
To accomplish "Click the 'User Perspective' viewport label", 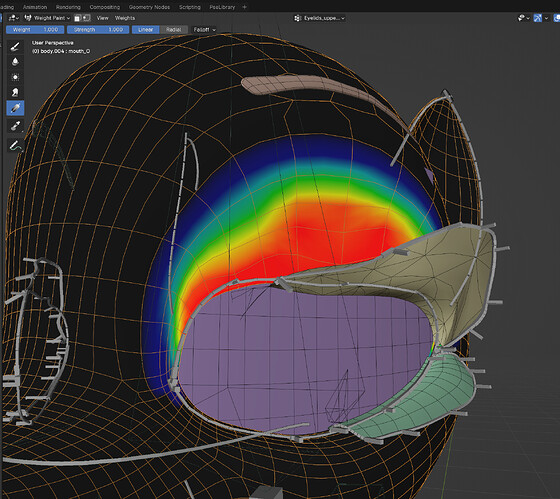I will [x=52, y=43].
